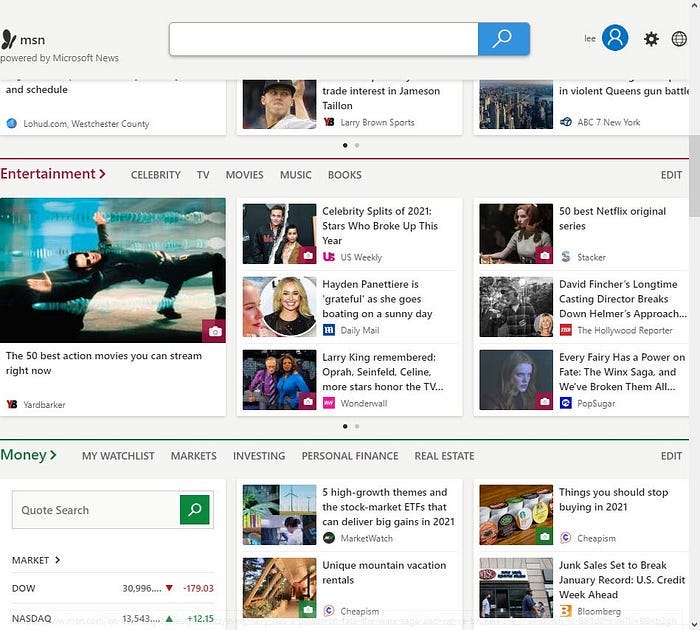Click the MSN butterfly logo
The height and width of the screenshot is (630, 700).
pyautogui.click(x=8, y=39)
